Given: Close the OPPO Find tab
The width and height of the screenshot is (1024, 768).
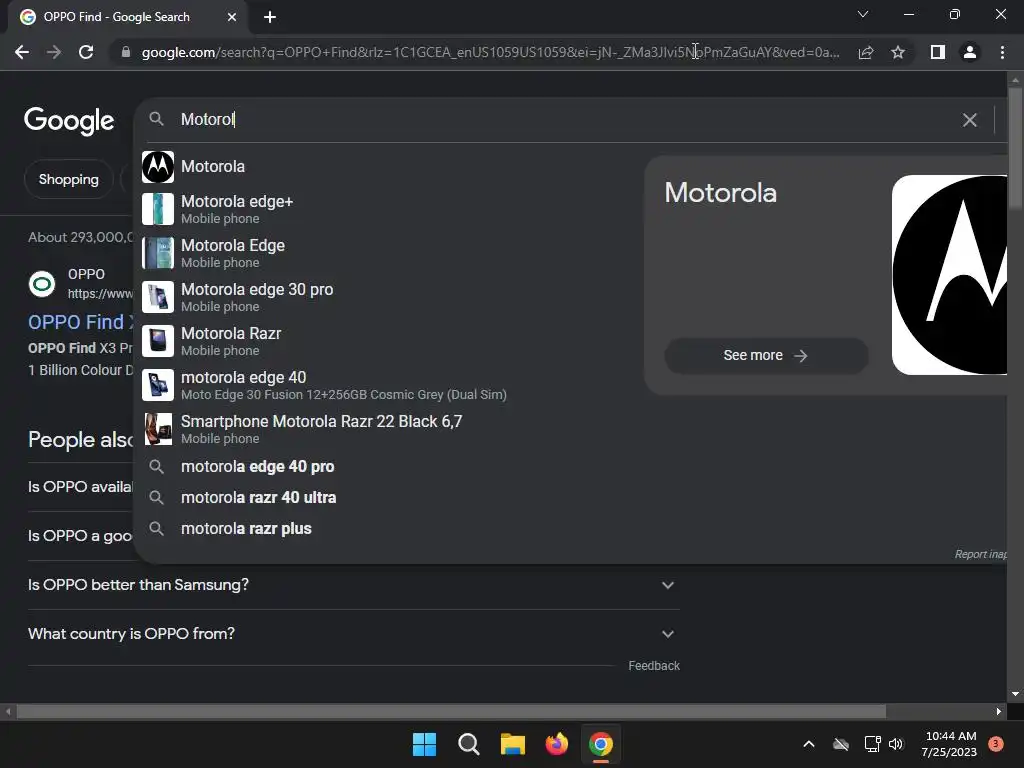Looking at the screenshot, I should click(232, 17).
